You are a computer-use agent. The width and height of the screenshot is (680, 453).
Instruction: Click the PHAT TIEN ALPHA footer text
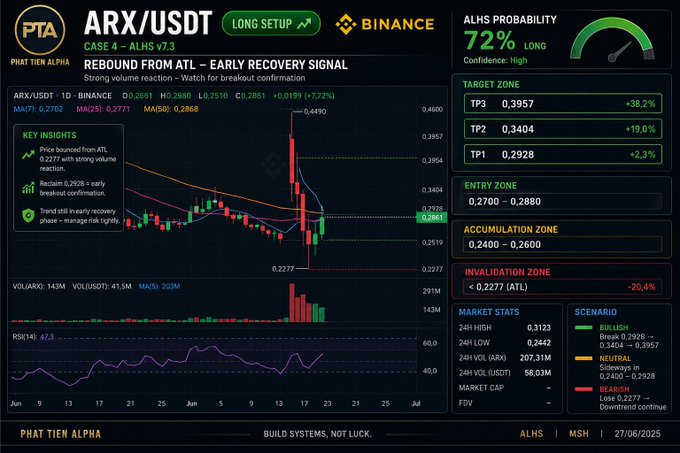(61, 434)
